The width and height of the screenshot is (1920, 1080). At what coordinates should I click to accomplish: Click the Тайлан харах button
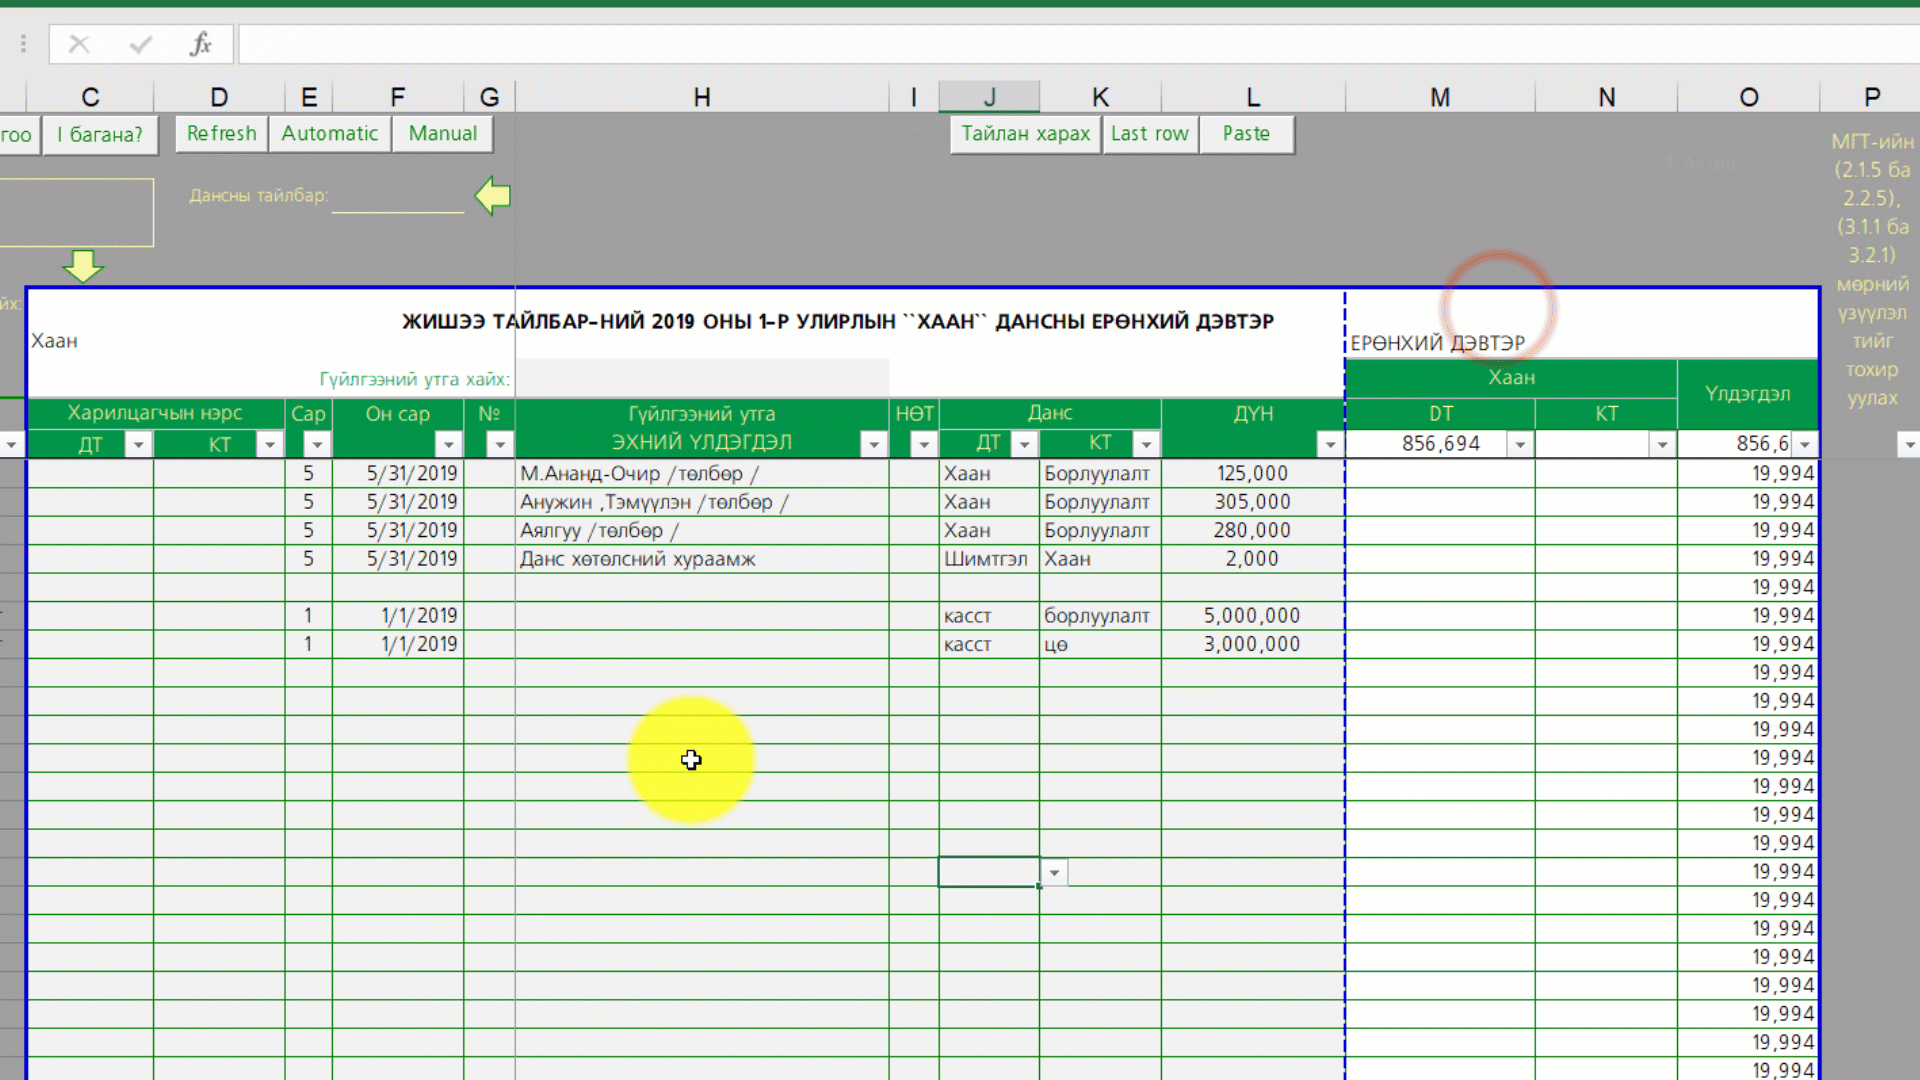pyautogui.click(x=1025, y=134)
